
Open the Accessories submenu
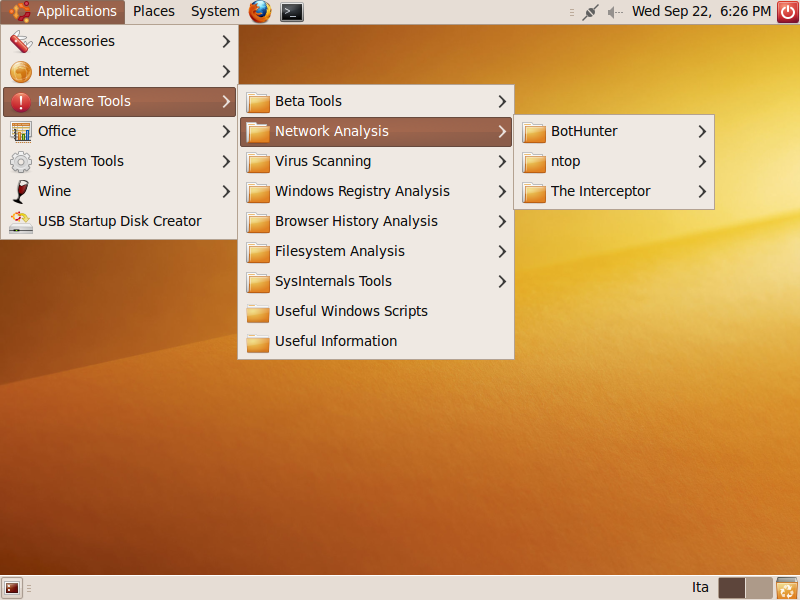click(x=119, y=41)
